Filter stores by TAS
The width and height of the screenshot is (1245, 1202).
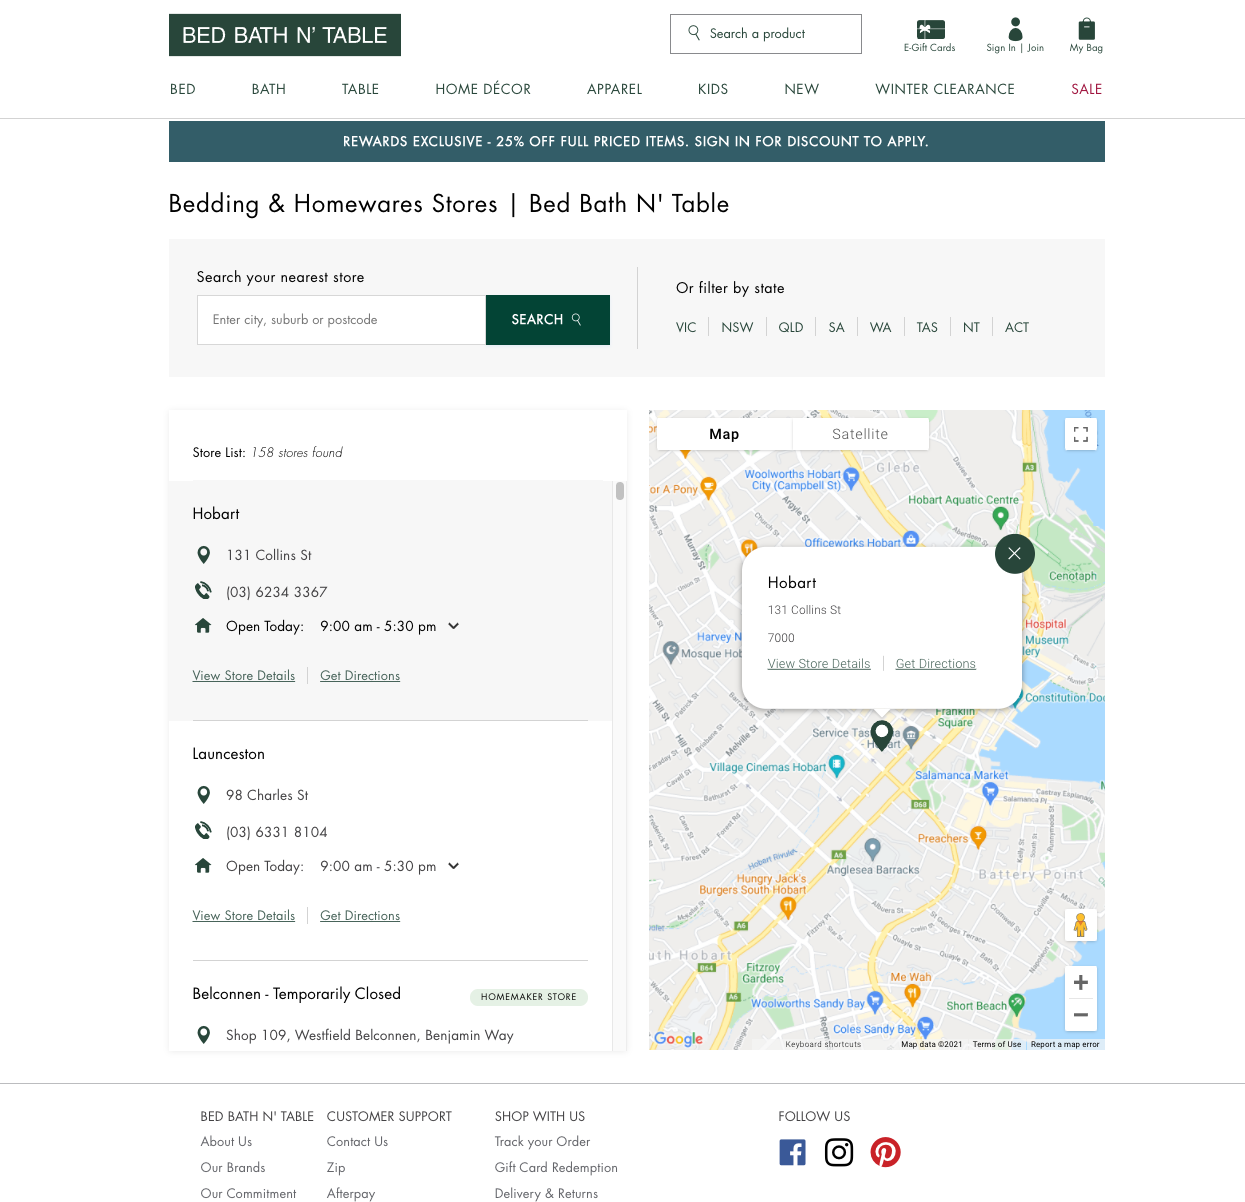pyautogui.click(x=927, y=327)
